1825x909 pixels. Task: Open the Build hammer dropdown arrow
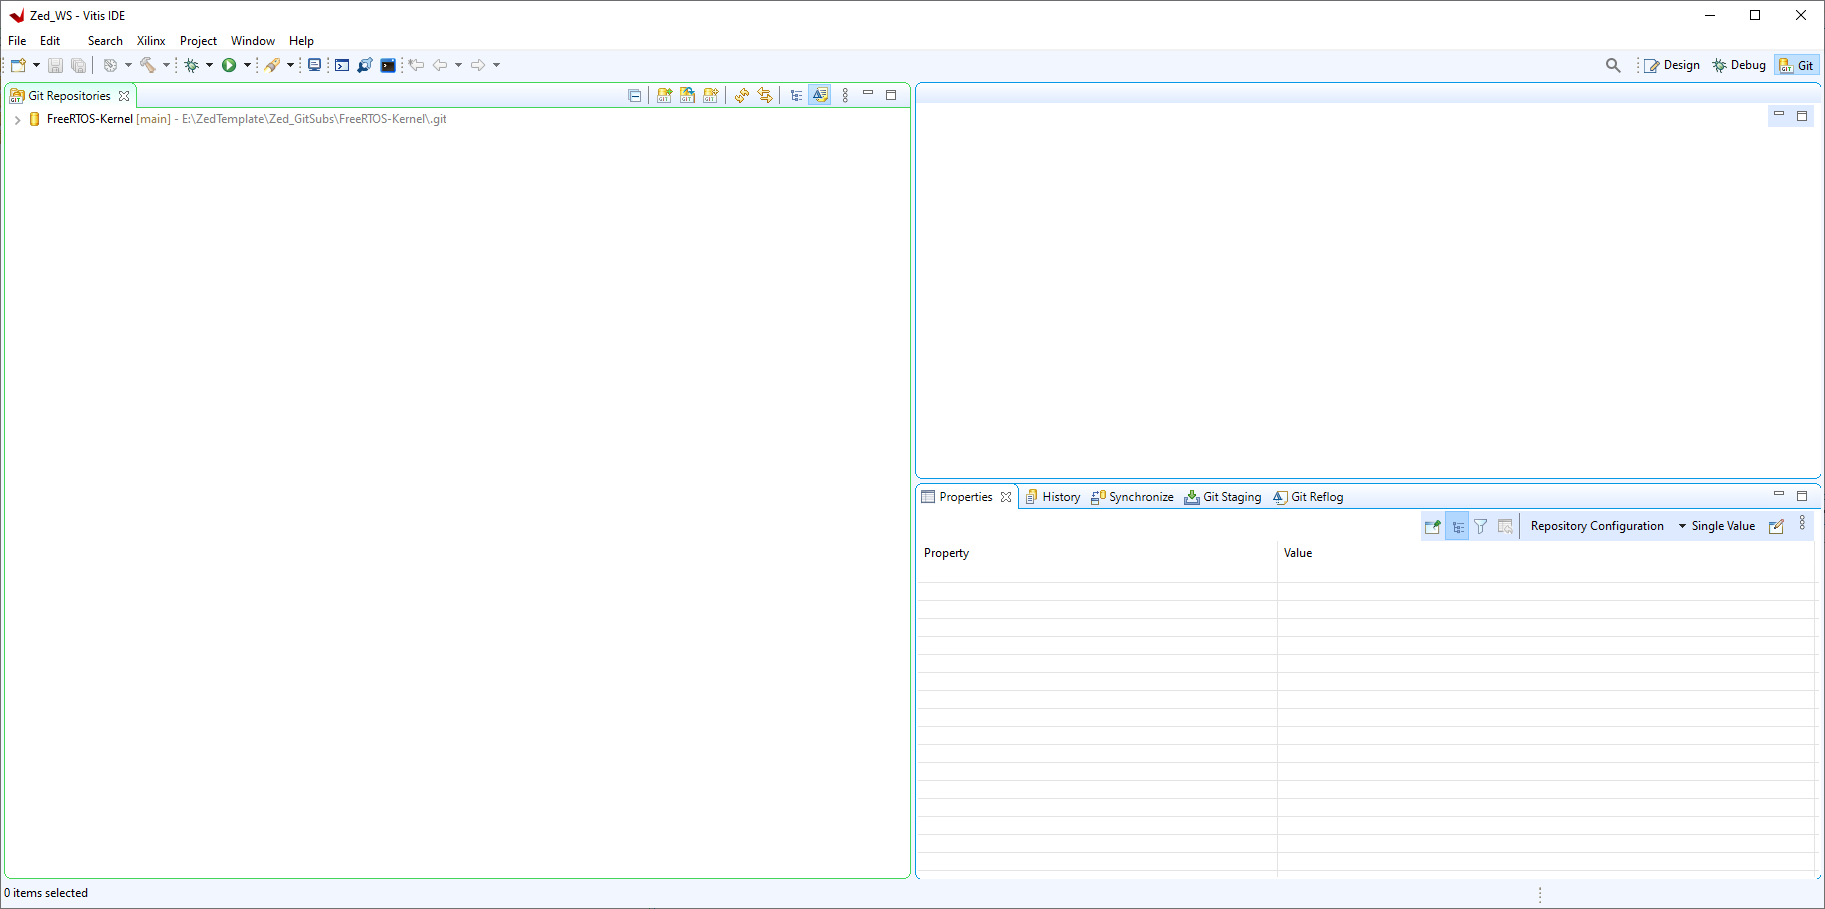click(166, 65)
